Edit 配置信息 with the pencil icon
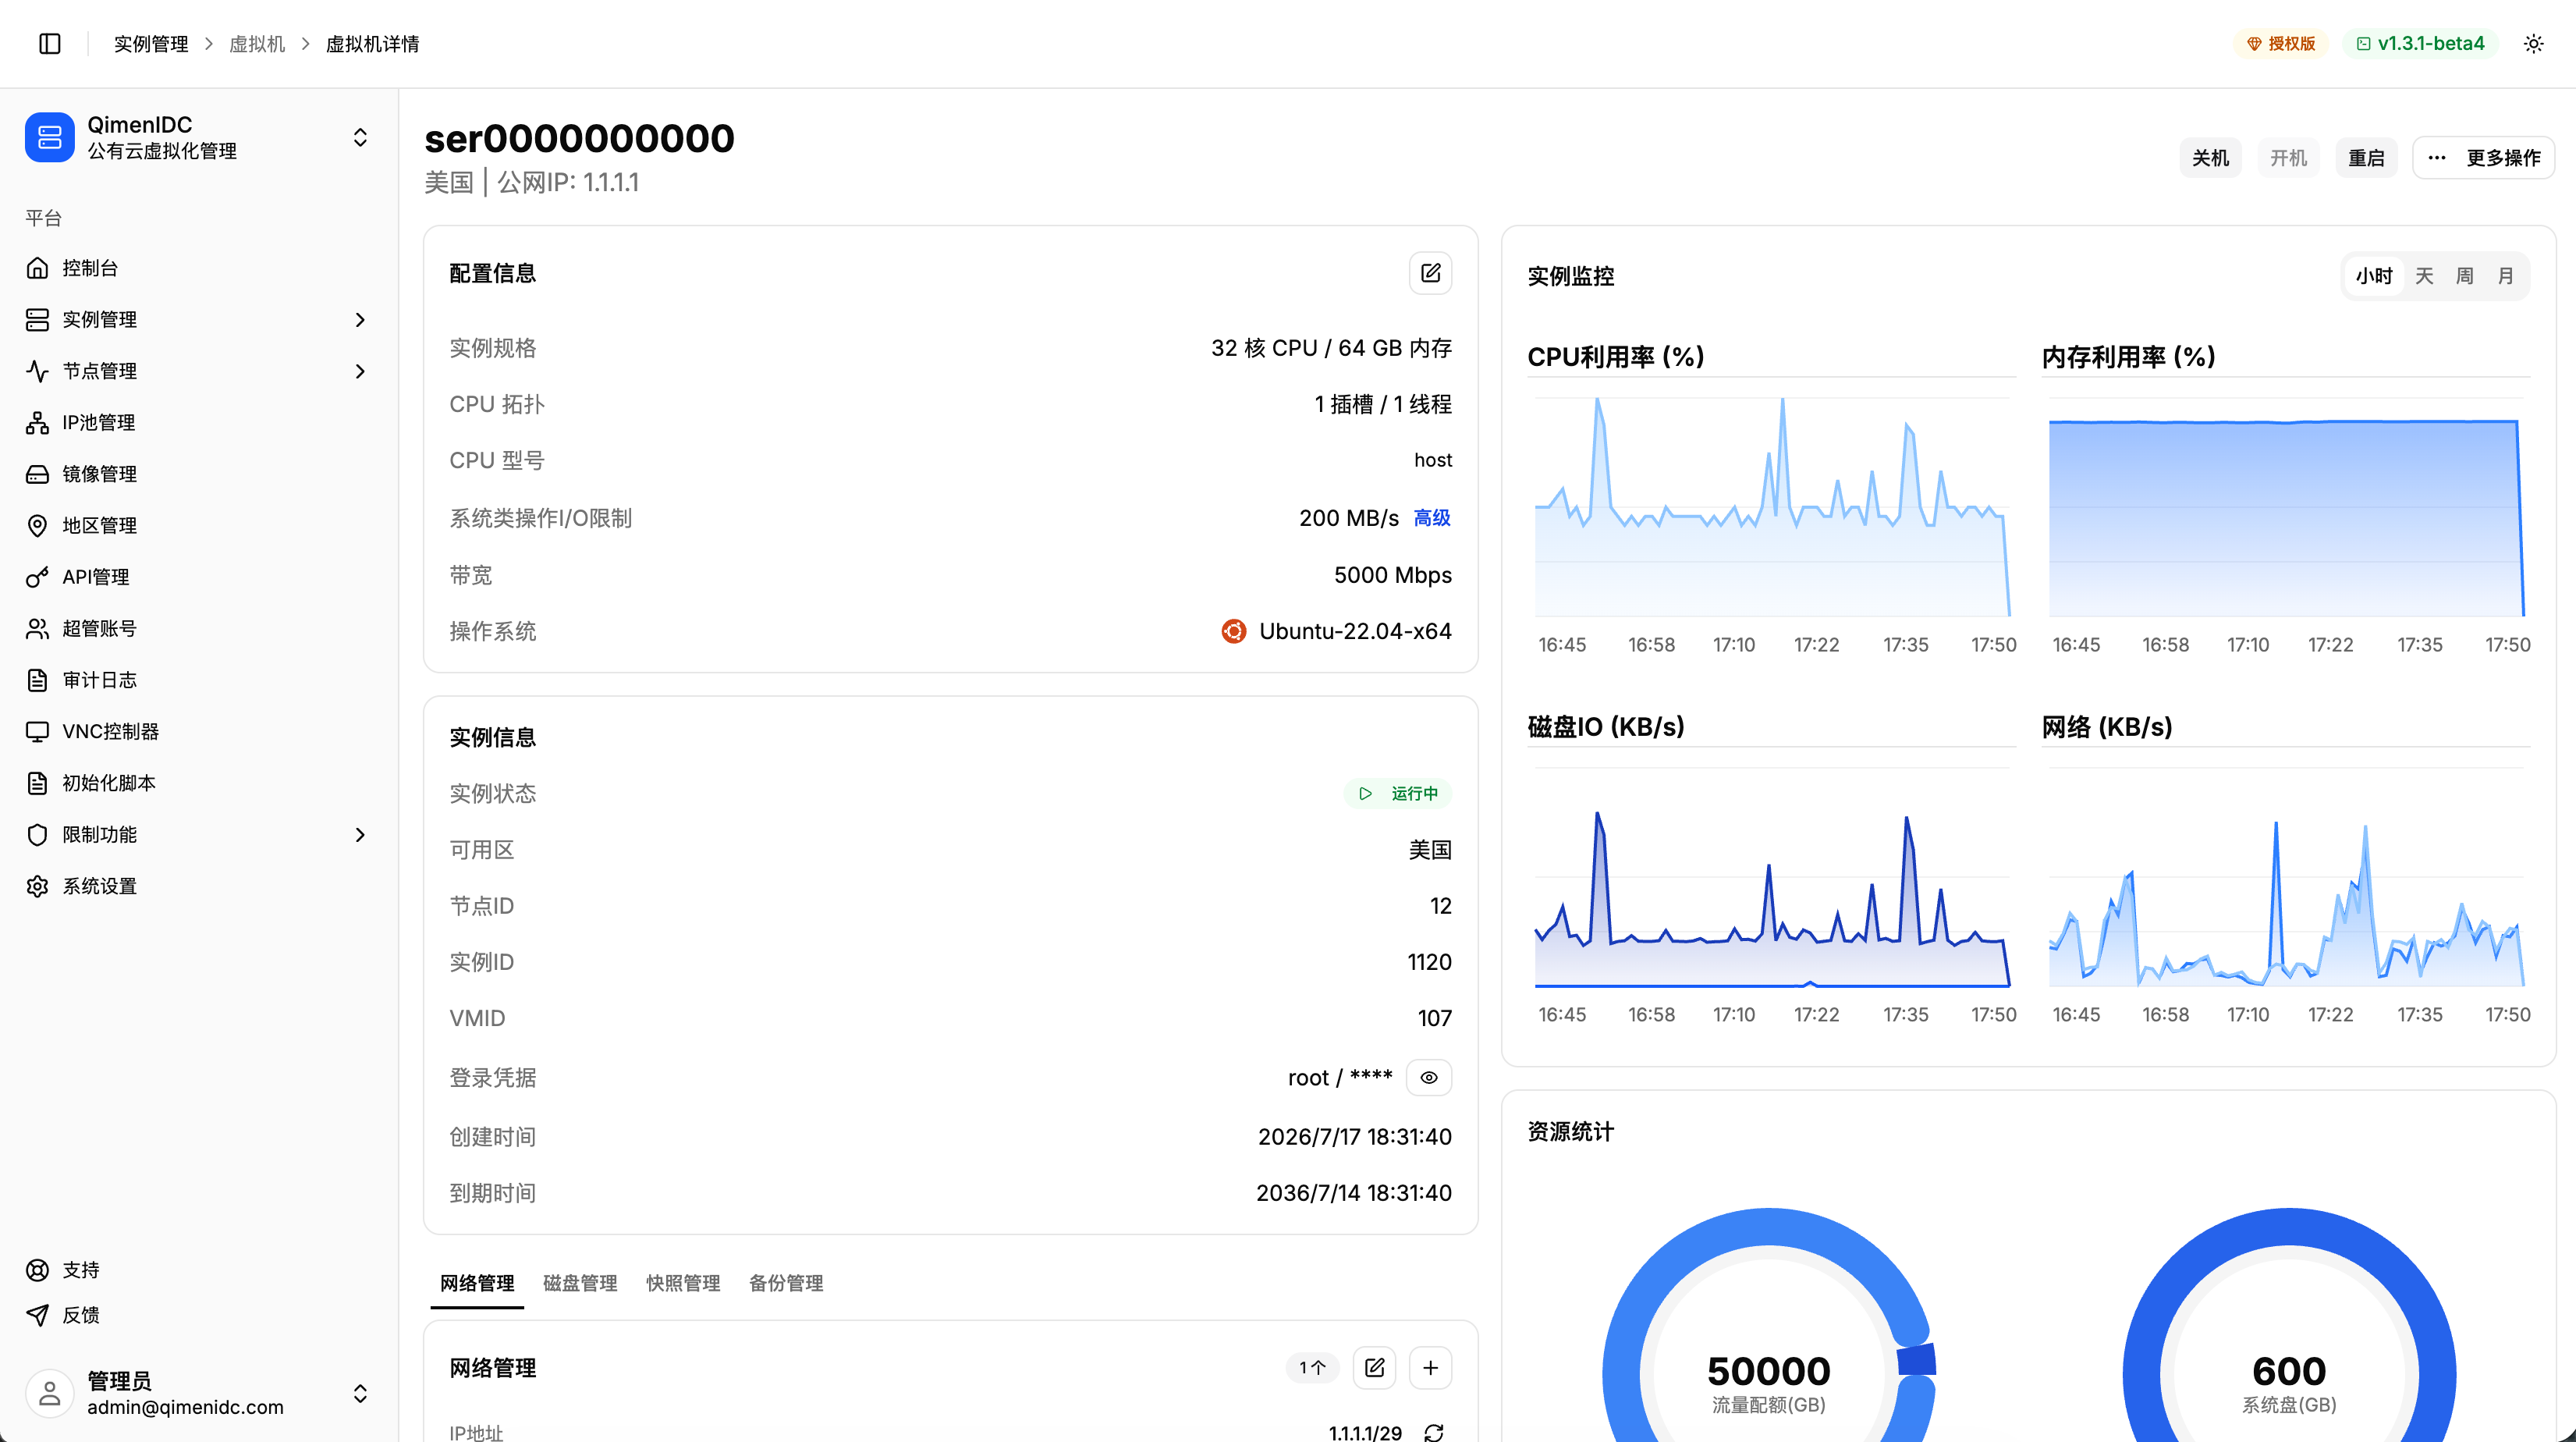The width and height of the screenshot is (2576, 1442). pyautogui.click(x=1430, y=273)
